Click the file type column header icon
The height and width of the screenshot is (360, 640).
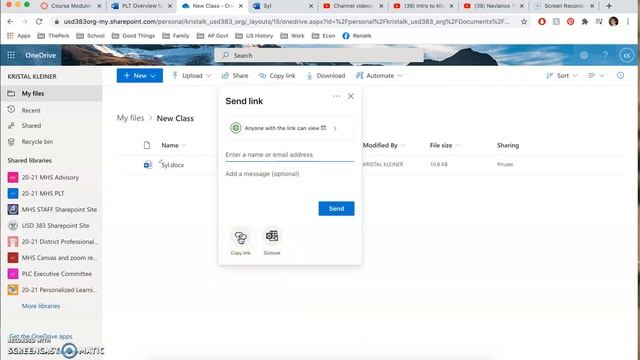click(147, 145)
